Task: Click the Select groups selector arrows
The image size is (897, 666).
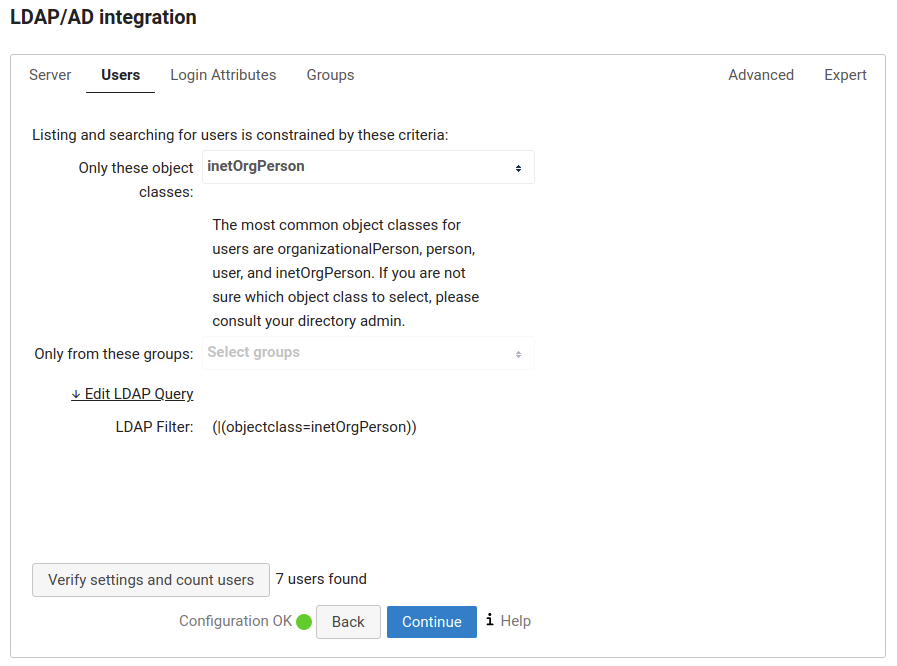Action: point(518,354)
